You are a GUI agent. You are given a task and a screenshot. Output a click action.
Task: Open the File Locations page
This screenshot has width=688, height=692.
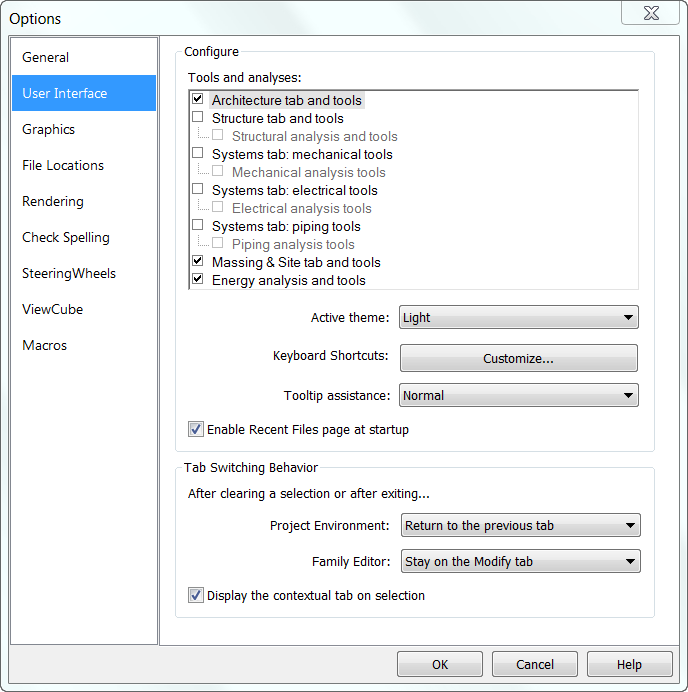84,165
